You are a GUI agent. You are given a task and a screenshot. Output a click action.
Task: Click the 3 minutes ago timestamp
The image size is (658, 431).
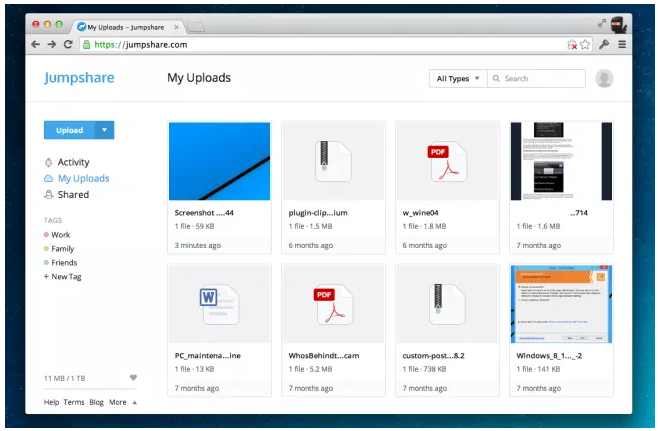click(x=198, y=245)
